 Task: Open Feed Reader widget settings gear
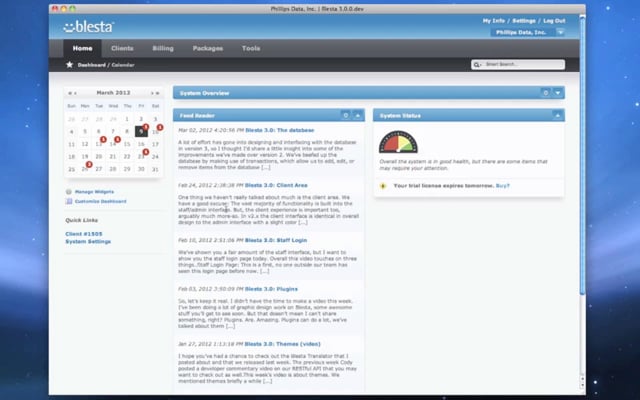346,116
